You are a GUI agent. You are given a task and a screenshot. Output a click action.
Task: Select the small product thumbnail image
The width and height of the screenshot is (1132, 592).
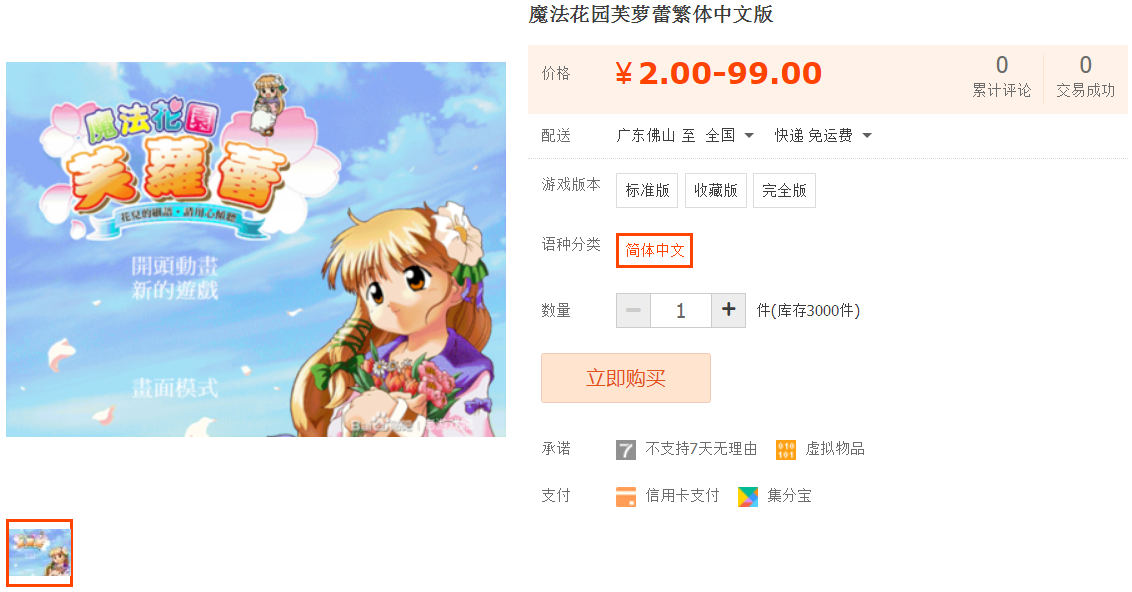pos(40,553)
